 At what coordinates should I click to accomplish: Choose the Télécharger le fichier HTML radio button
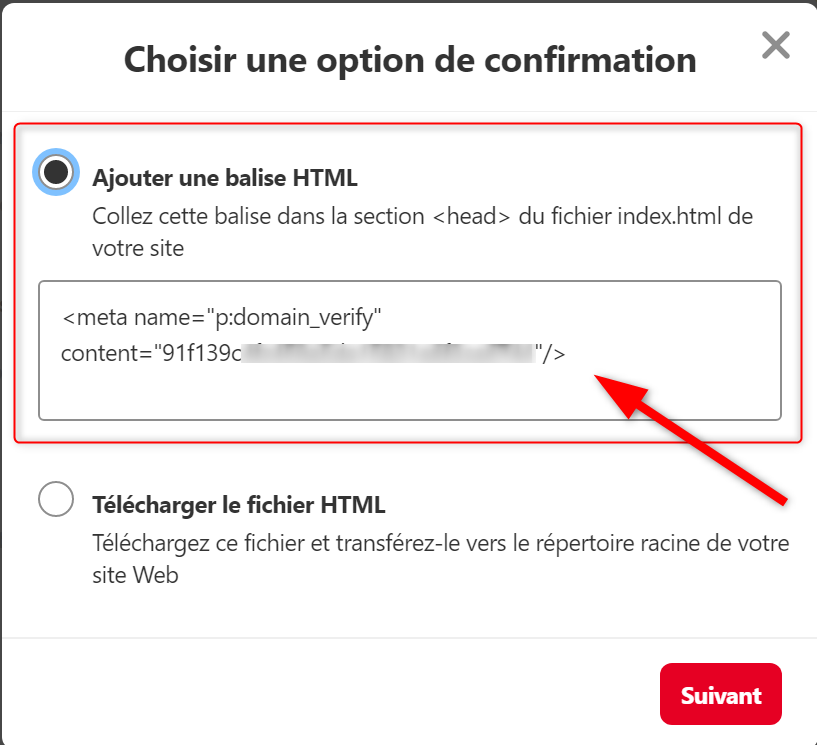(56, 499)
